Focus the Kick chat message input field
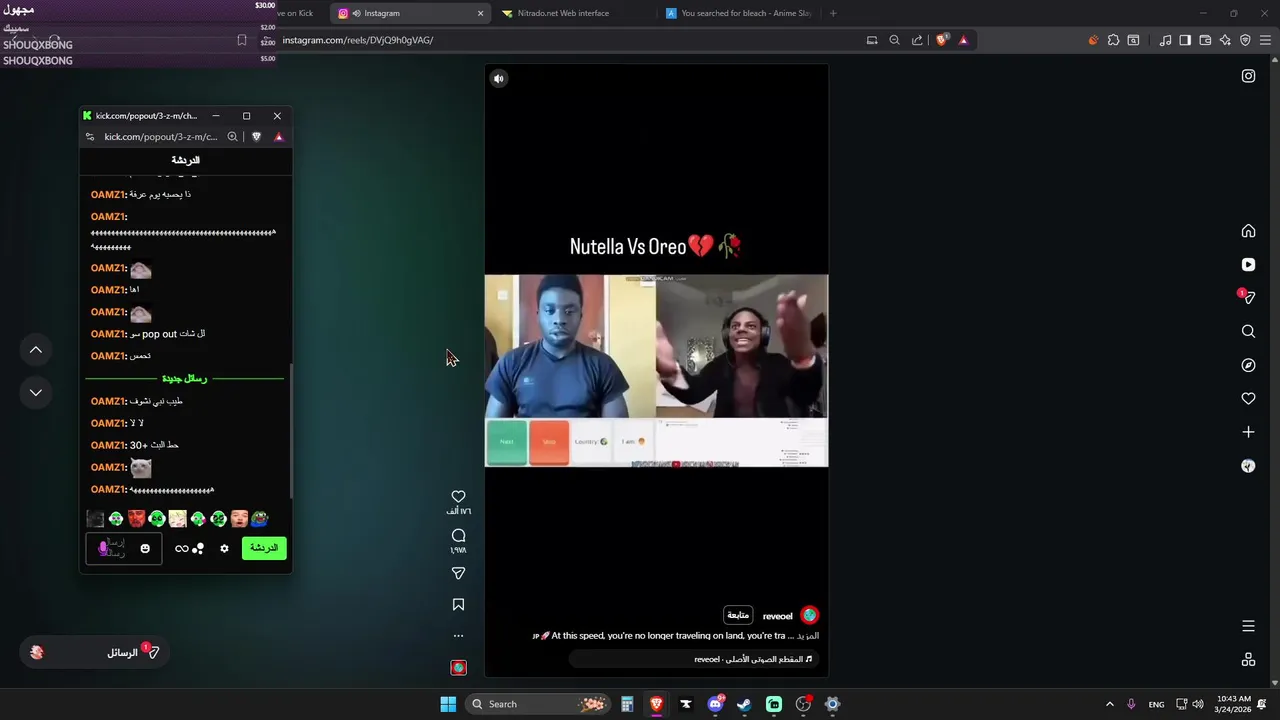The width and height of the screenshot is (1280, 720). coord(123,548)
